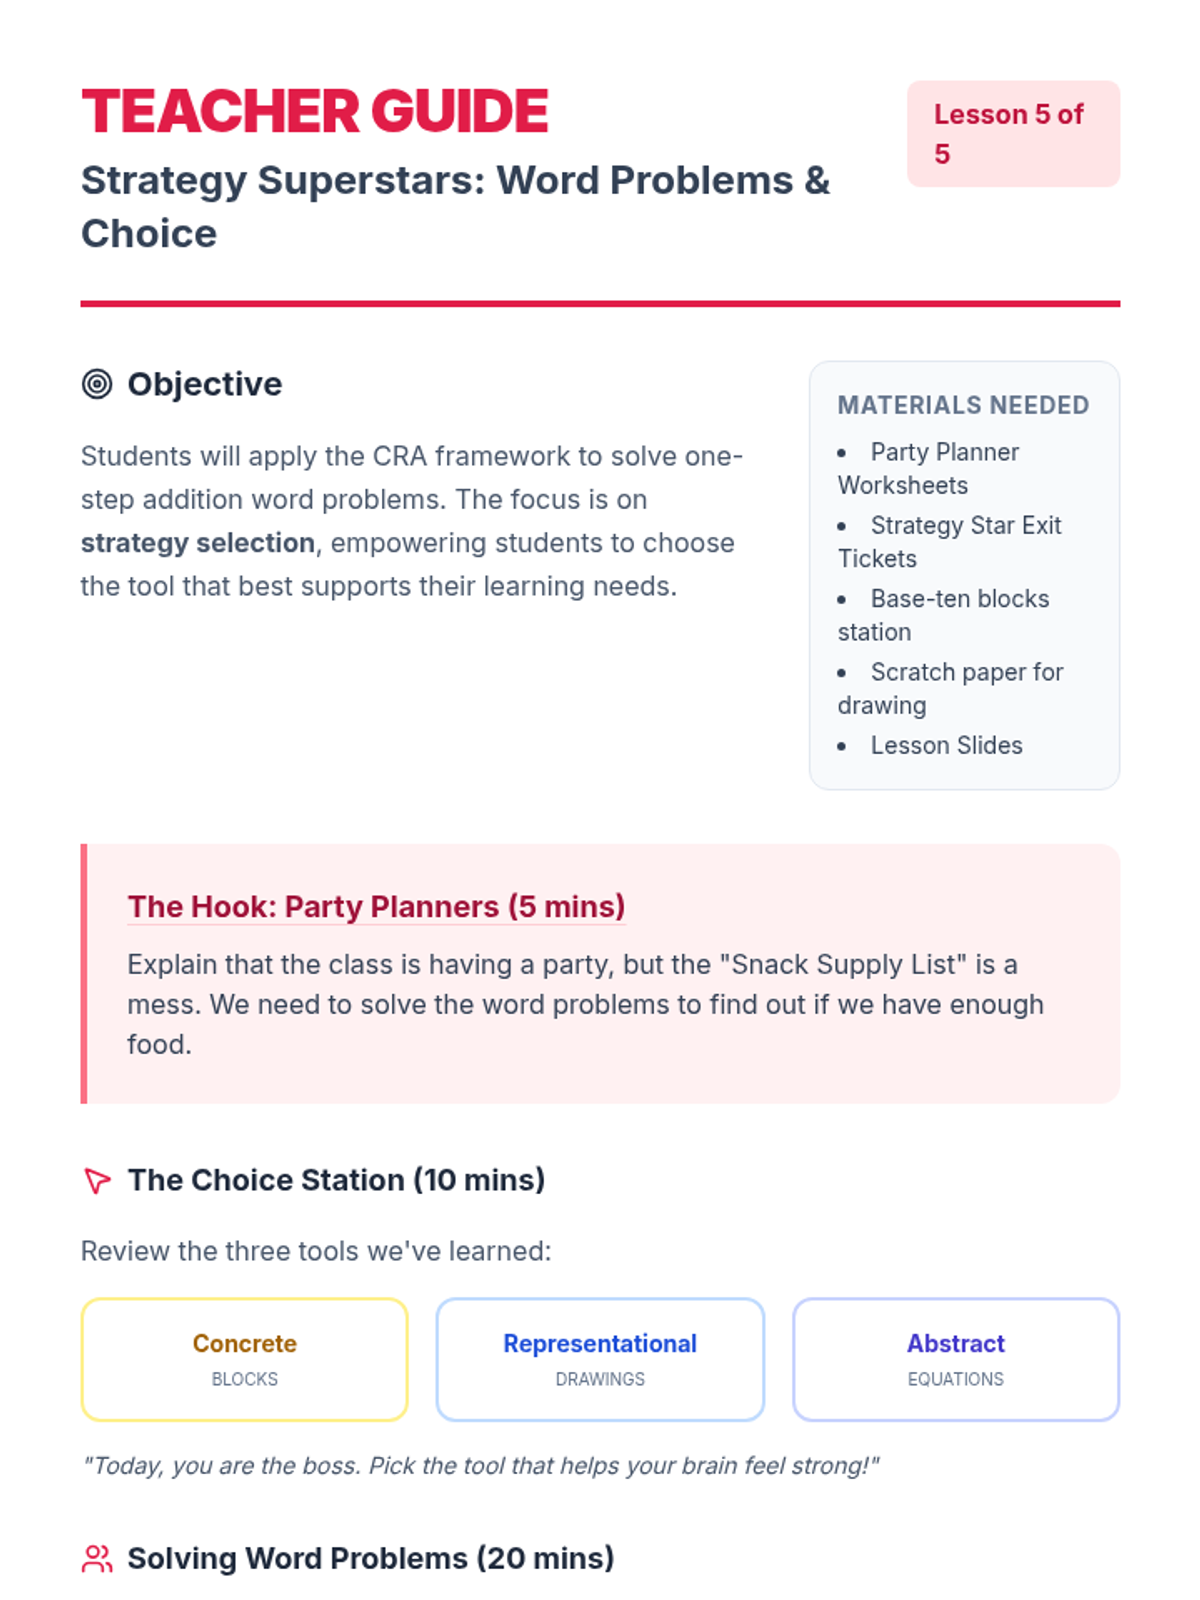Viewport: 1200px width, 1600px height.
Task: Select Lesson Slides list item
Action: pyautogui.click(x=931, y=745)
